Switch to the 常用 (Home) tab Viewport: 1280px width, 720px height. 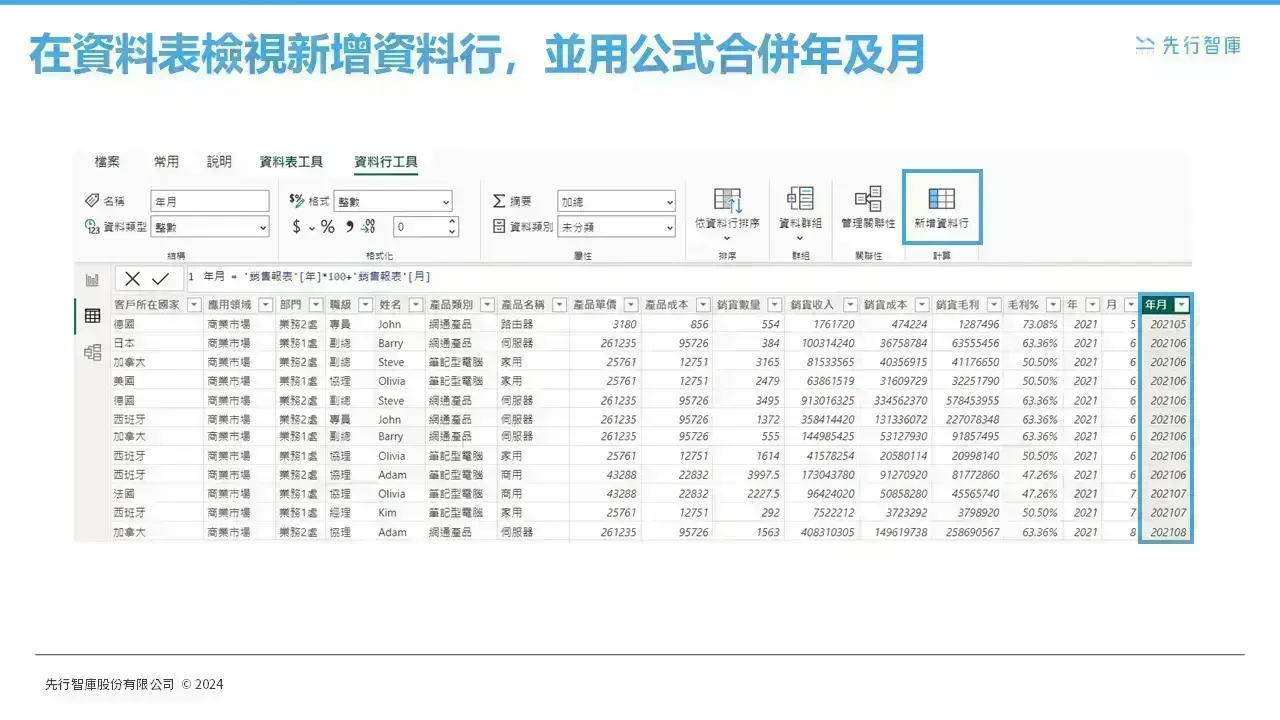tap(166, 162)
